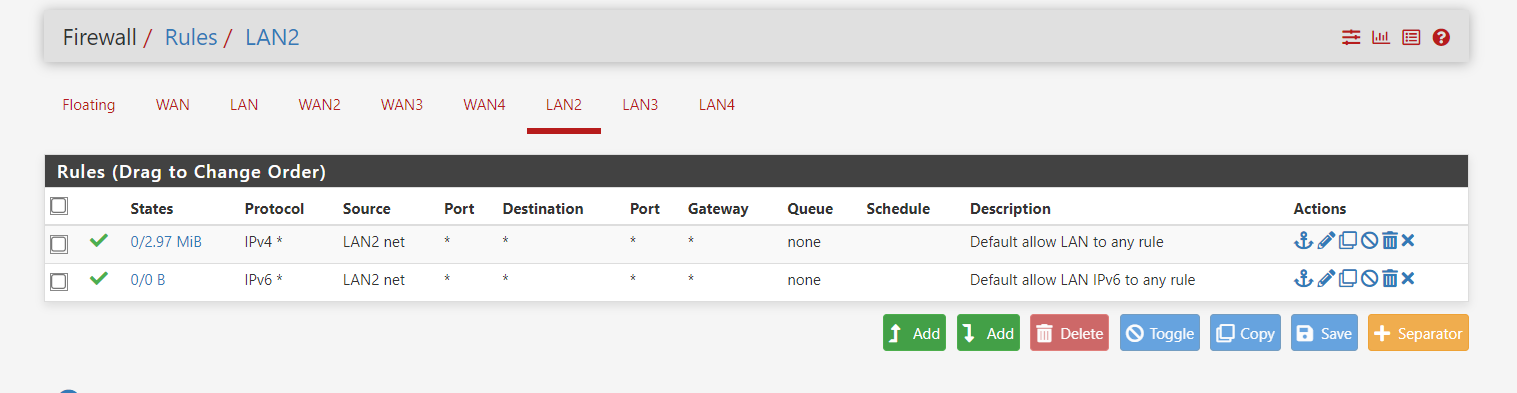Screen dimensions: 1517x393
Task: Open the LAN3 rules tab
Action: [x=640, y=104]
